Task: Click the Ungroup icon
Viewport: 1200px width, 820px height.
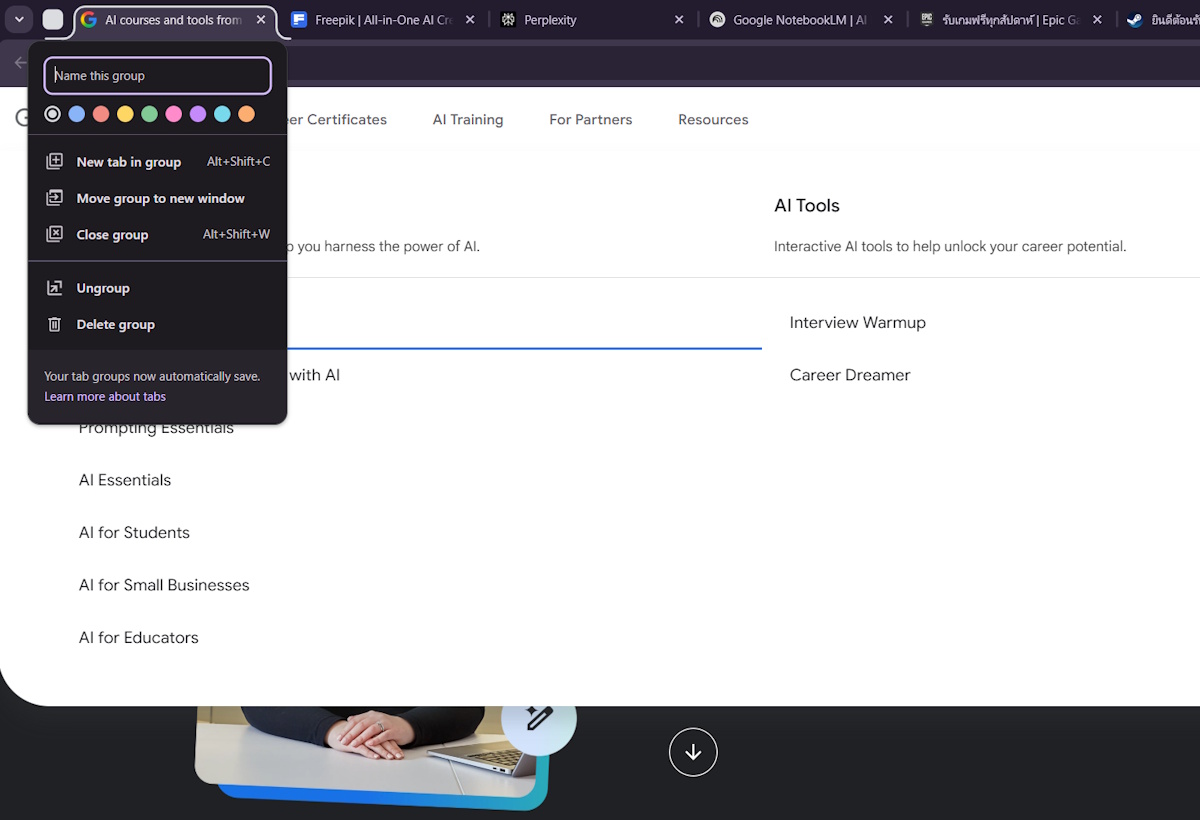Action: (x=55, y=288)
